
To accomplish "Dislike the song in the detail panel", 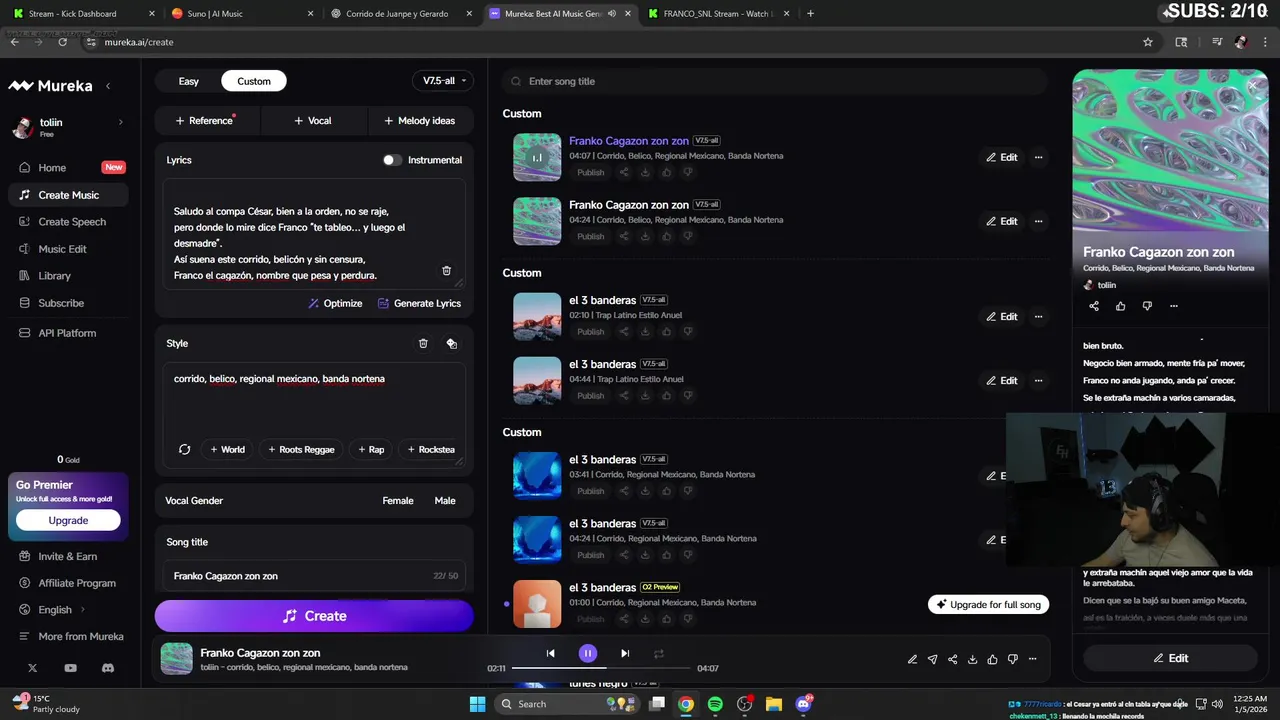I will [1147, 306].
